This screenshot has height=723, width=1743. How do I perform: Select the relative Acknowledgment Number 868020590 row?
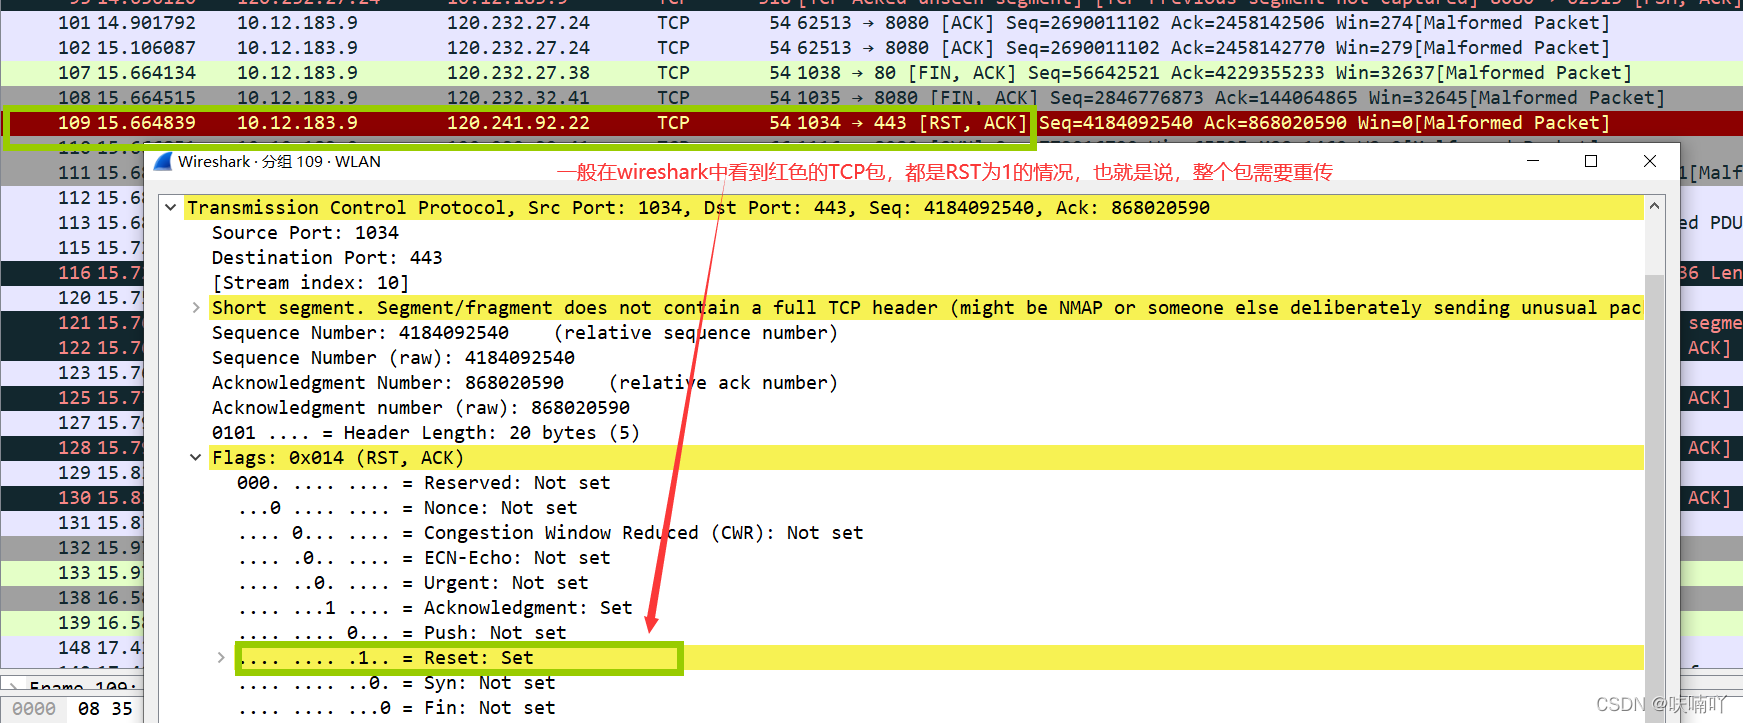(524, 383)
